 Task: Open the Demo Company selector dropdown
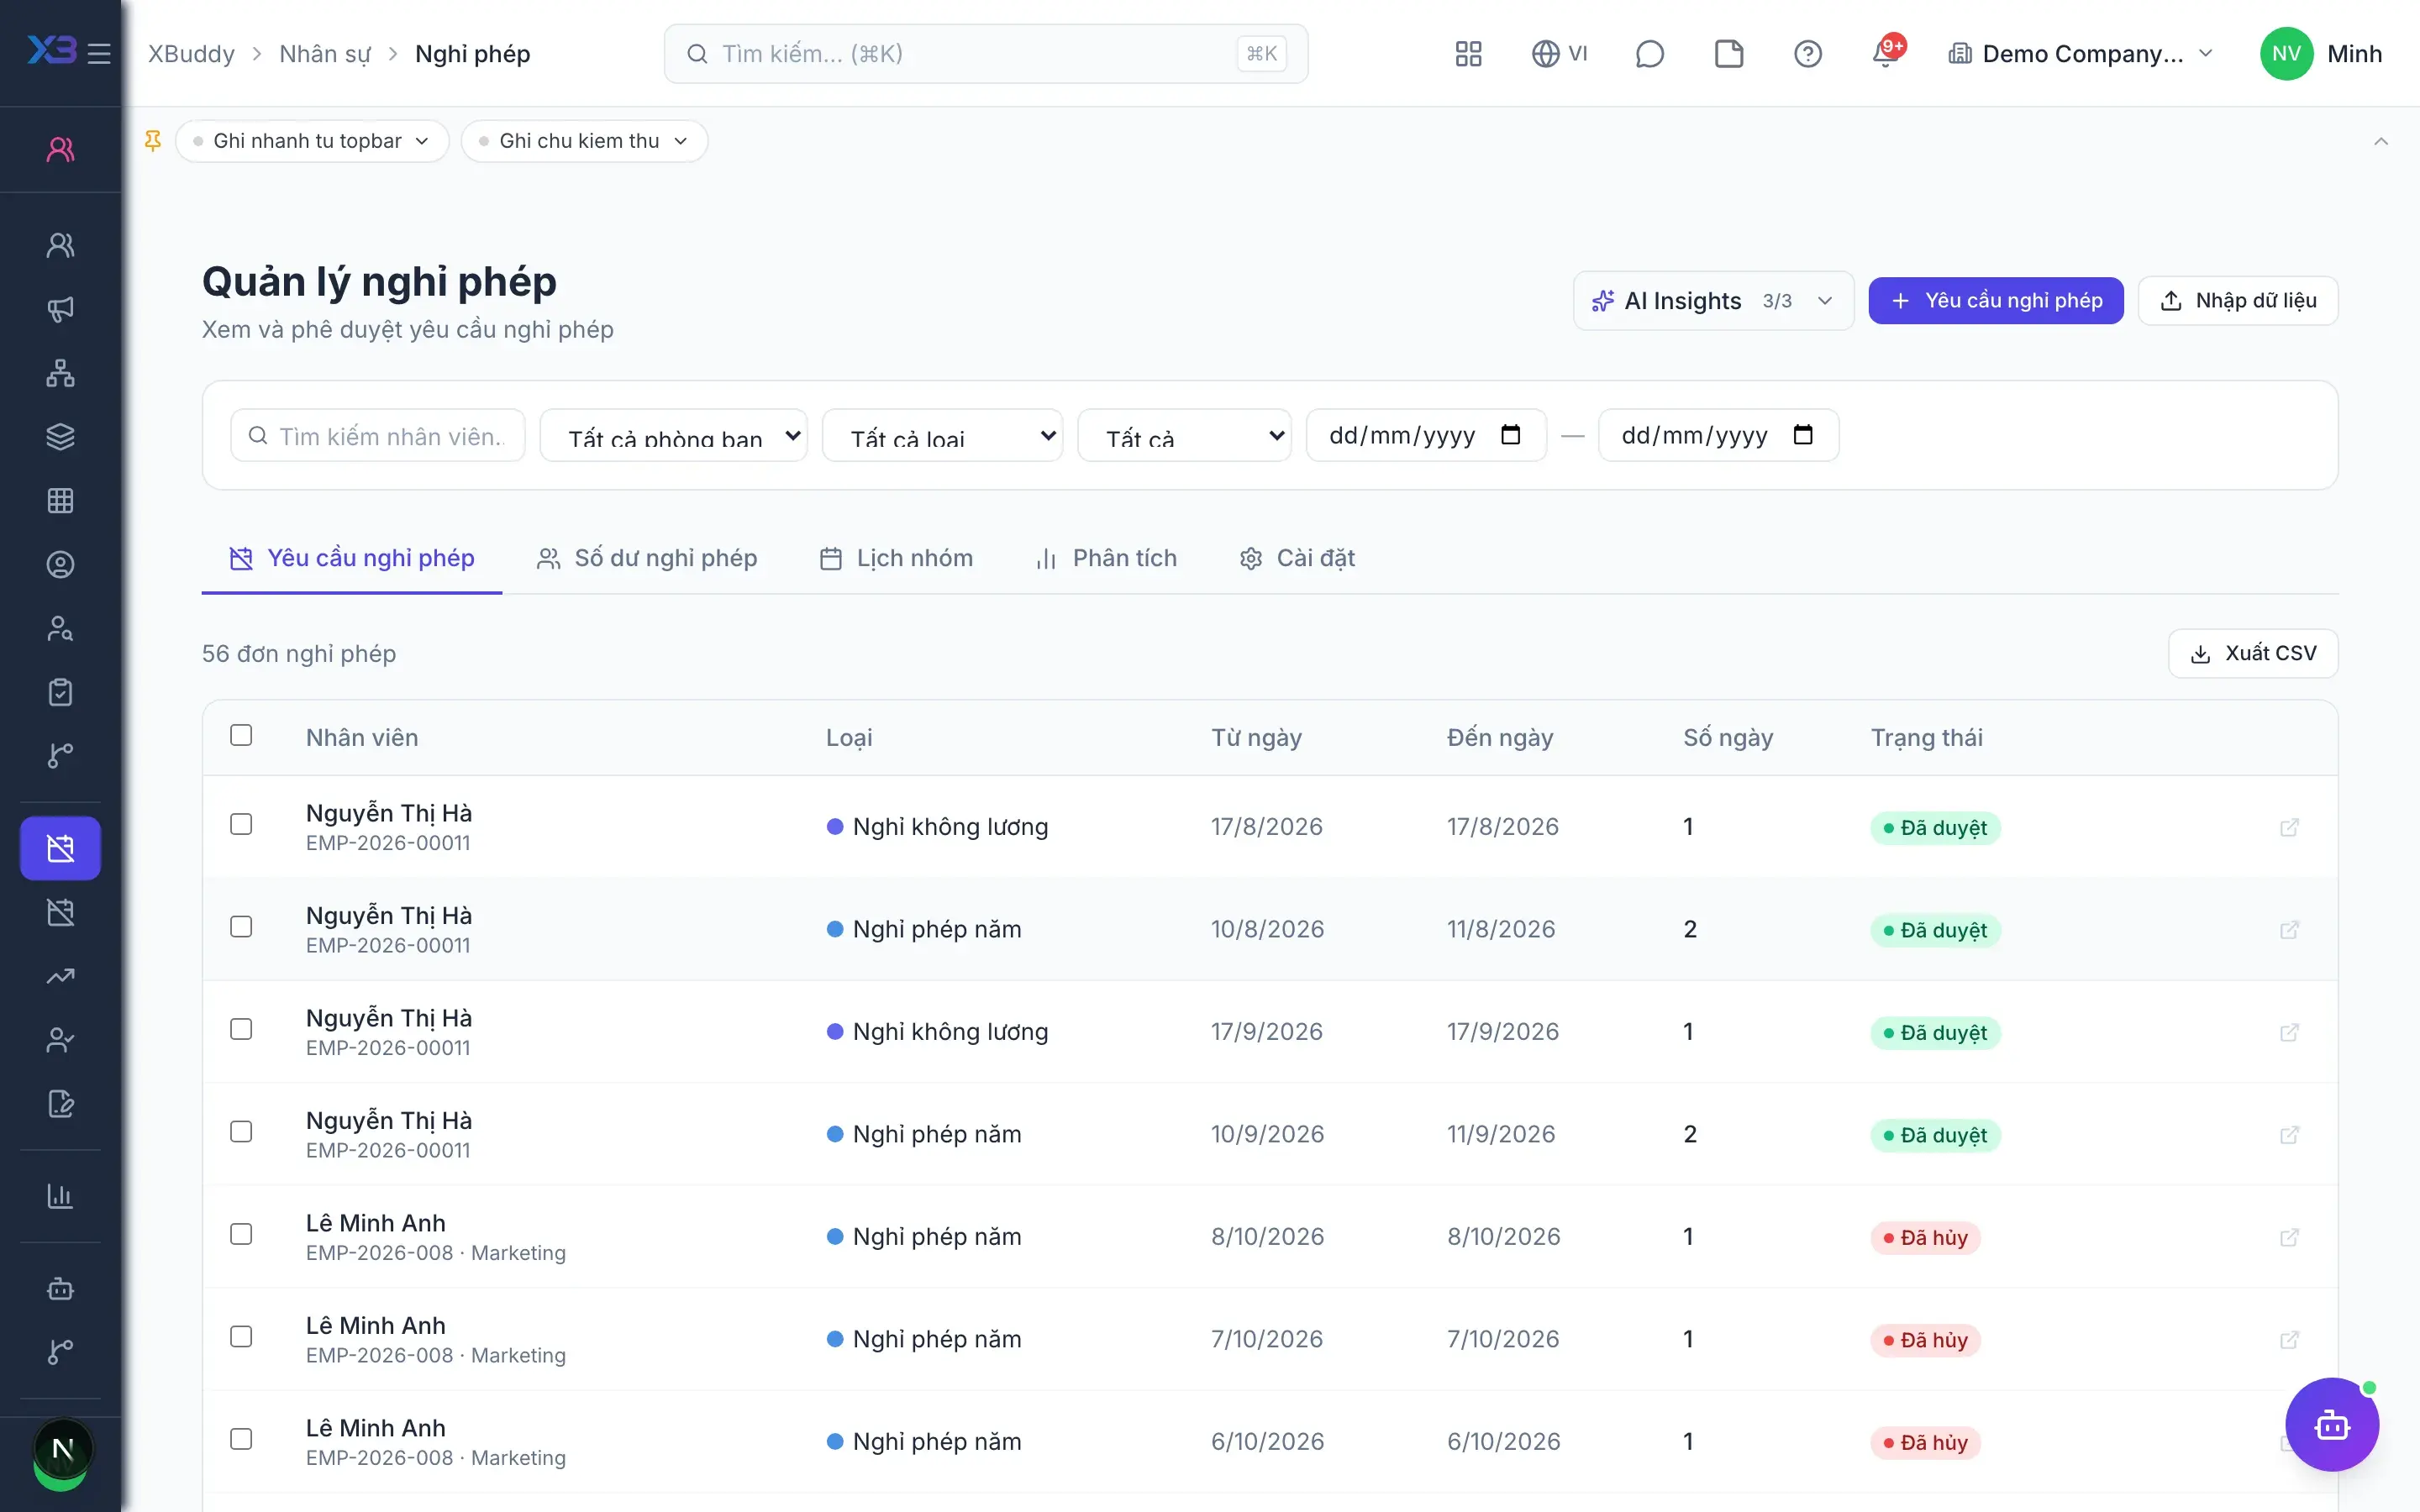2081,54
